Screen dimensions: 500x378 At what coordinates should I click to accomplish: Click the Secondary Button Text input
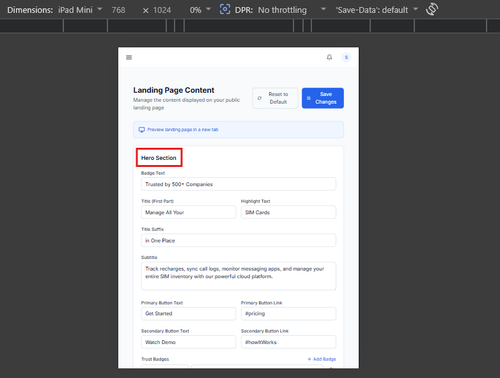pyautogui.click(x=189, y=342)
